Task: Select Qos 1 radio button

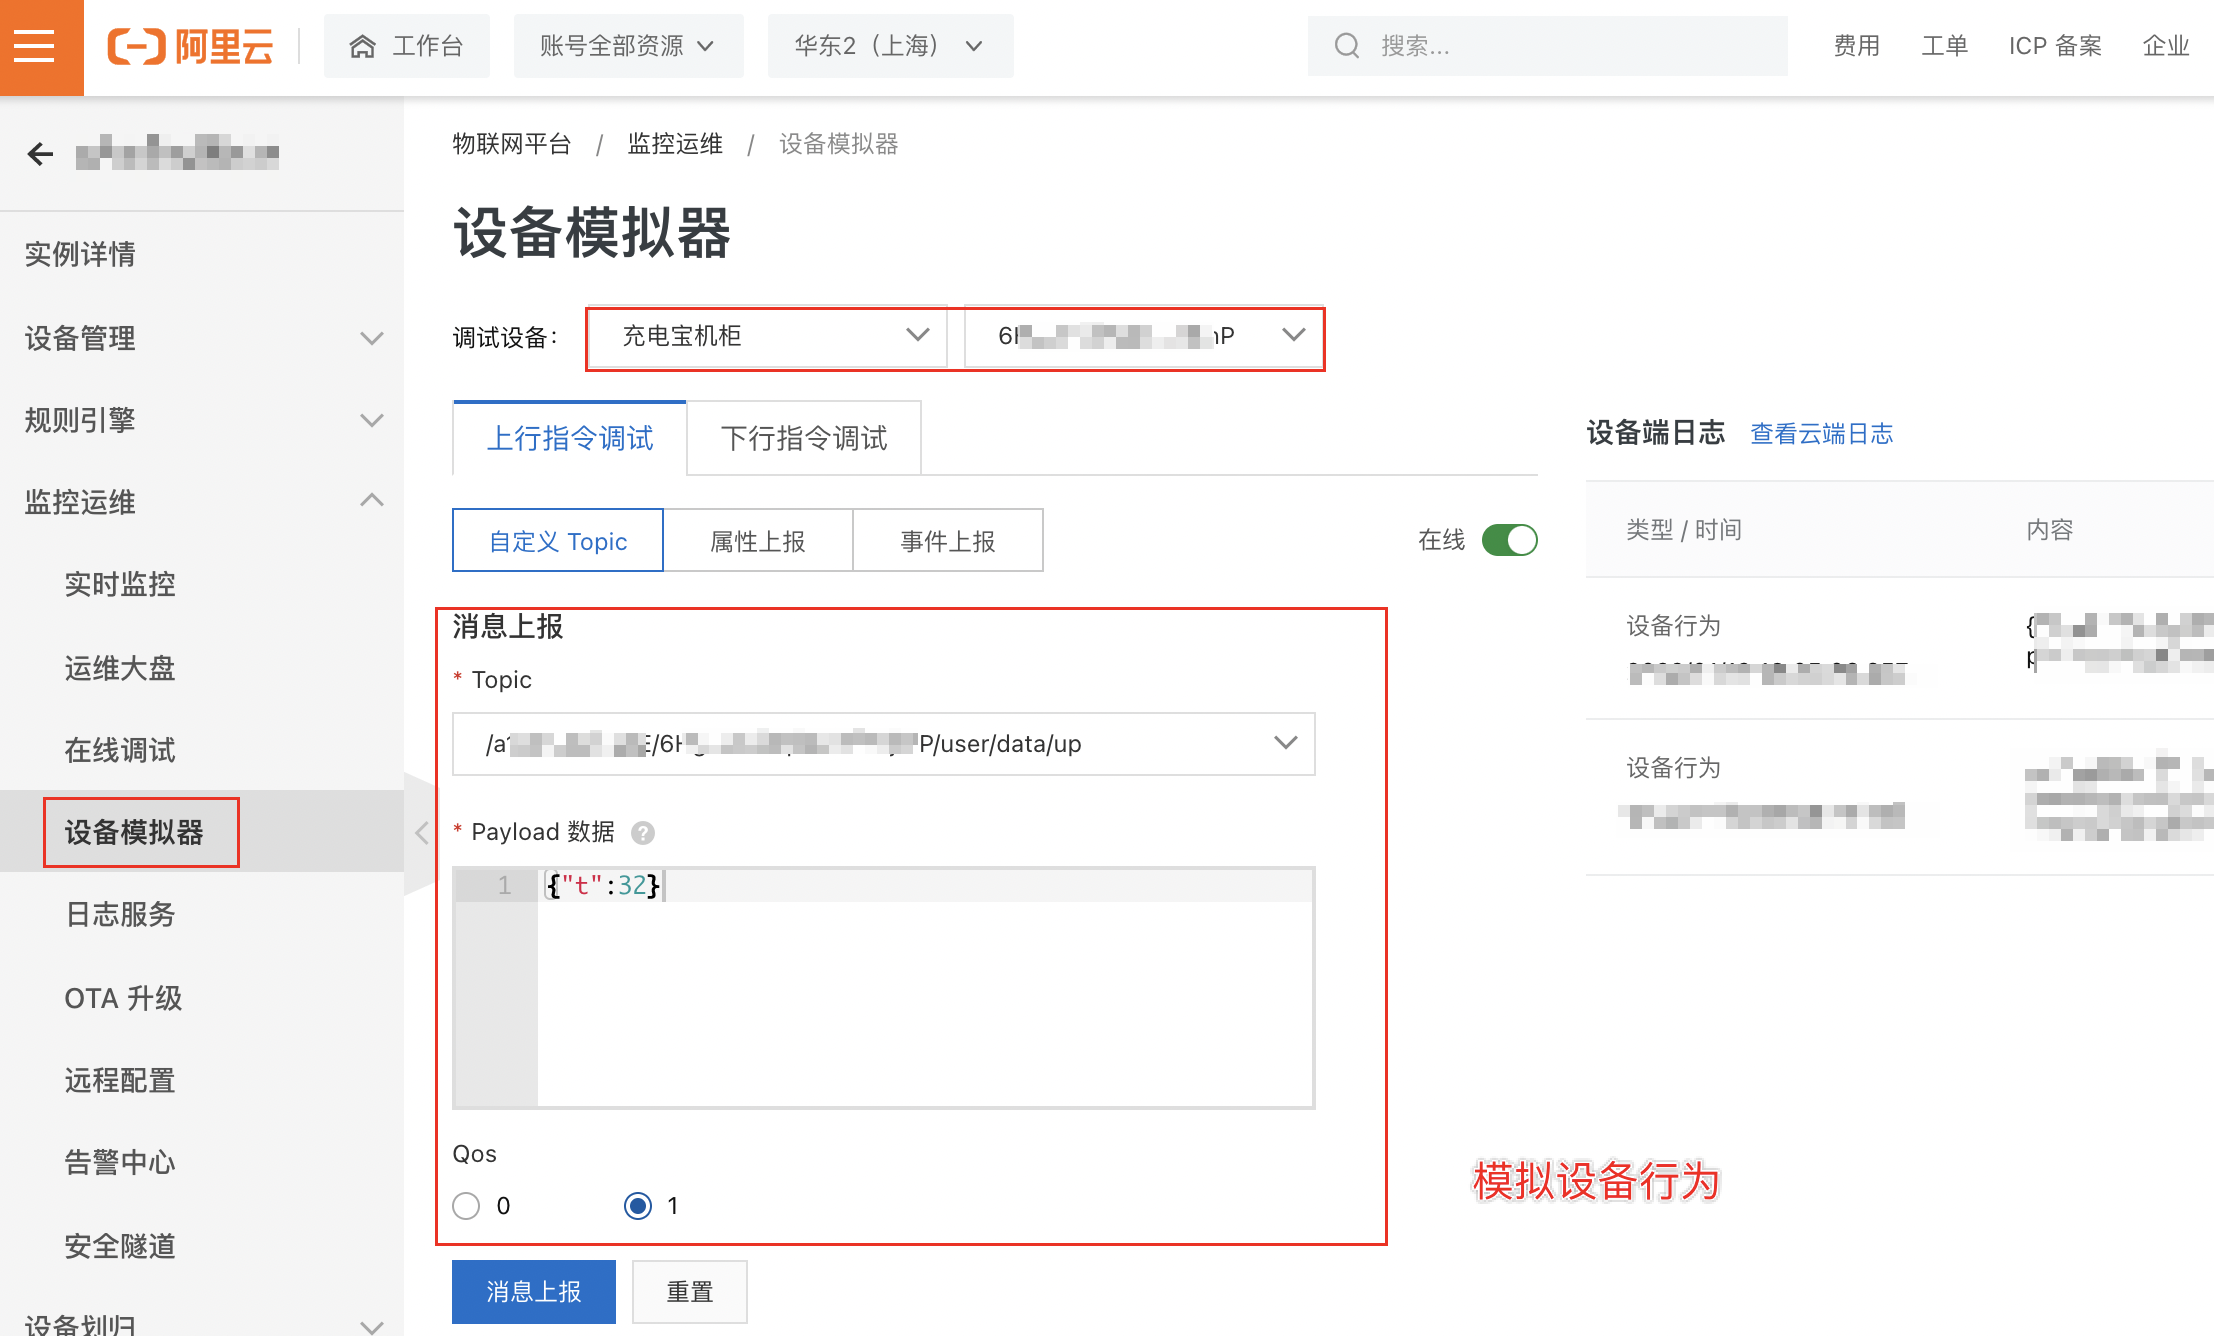Action: pos(638,1206)
